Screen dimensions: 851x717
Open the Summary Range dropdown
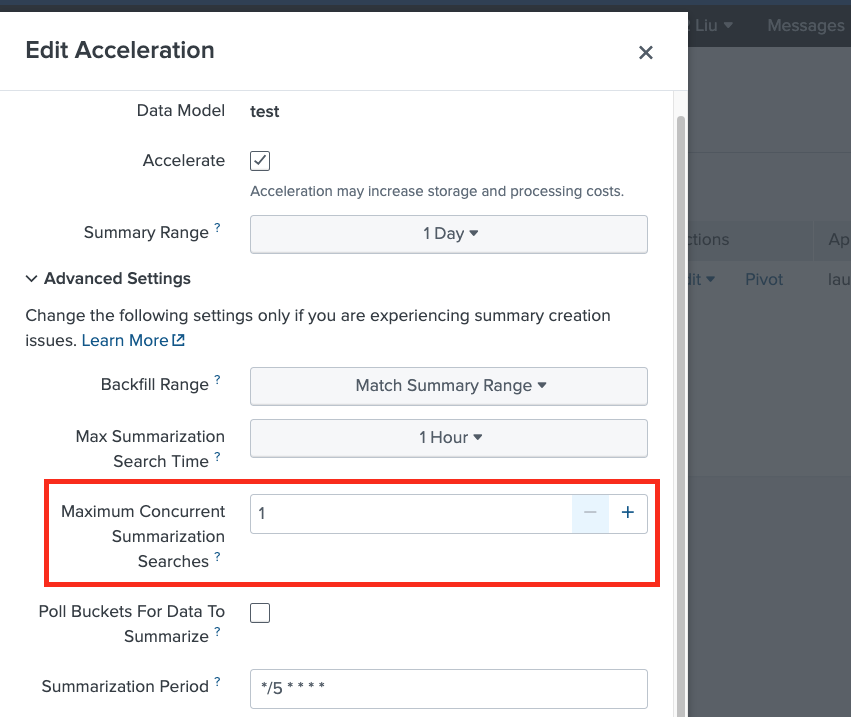[448, 233]
